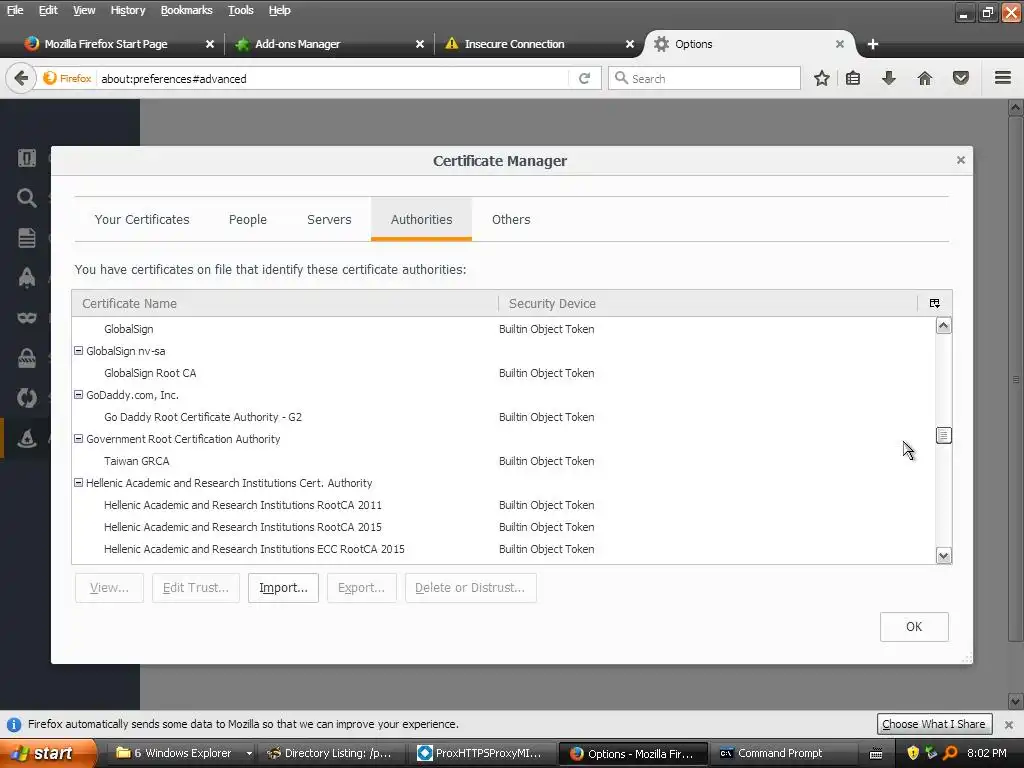
Task: Click the info icon in notification bar
Action: coord(14,724)
